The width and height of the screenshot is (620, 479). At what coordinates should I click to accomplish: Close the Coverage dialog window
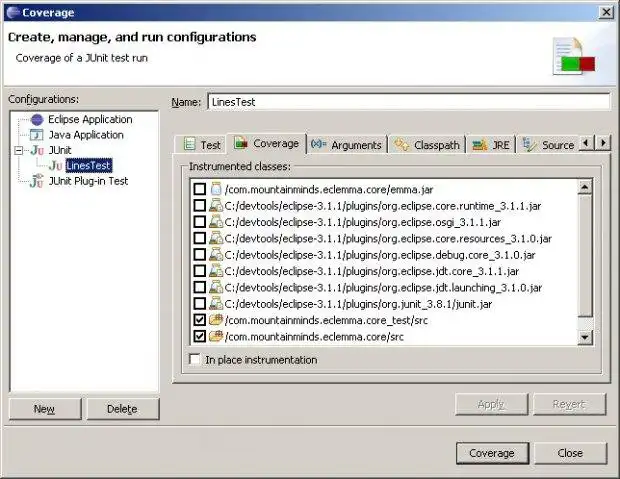[x=606, y=13]
